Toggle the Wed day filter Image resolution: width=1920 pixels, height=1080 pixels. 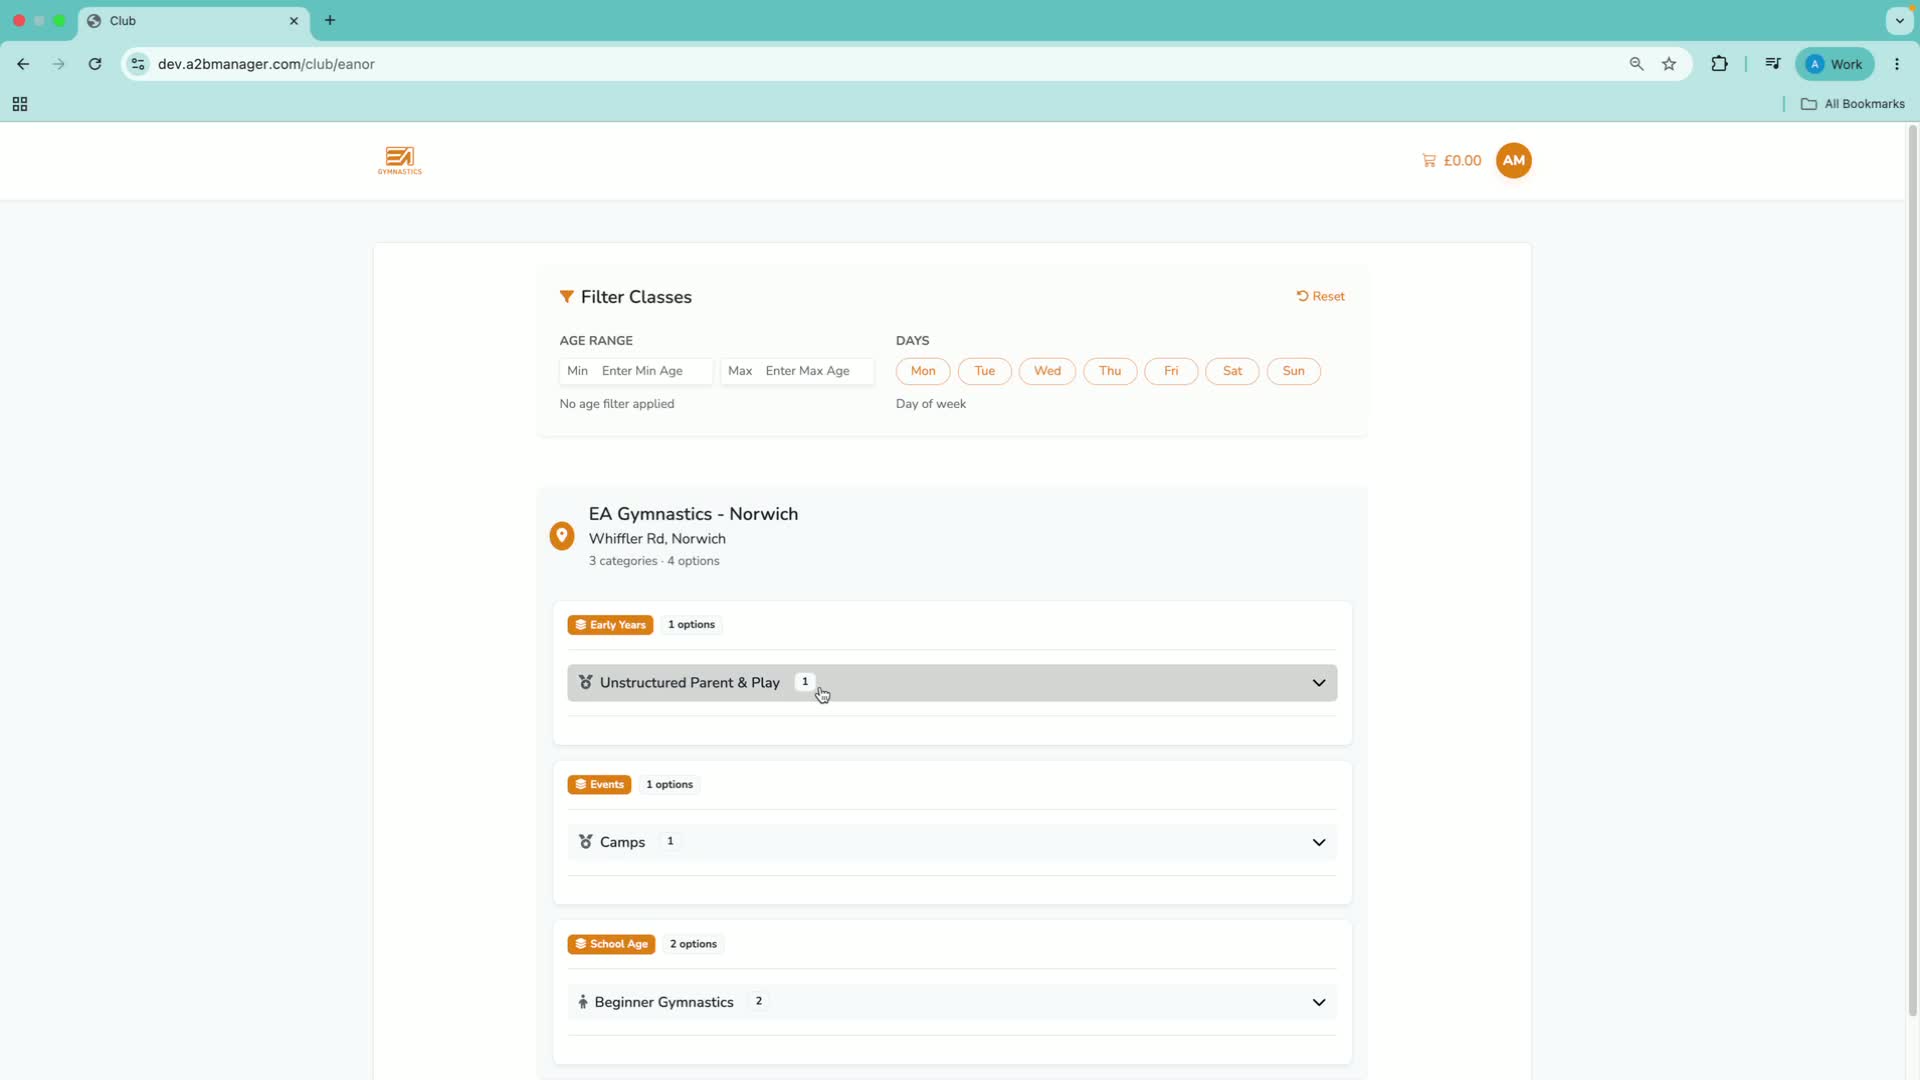[1047, 371]
